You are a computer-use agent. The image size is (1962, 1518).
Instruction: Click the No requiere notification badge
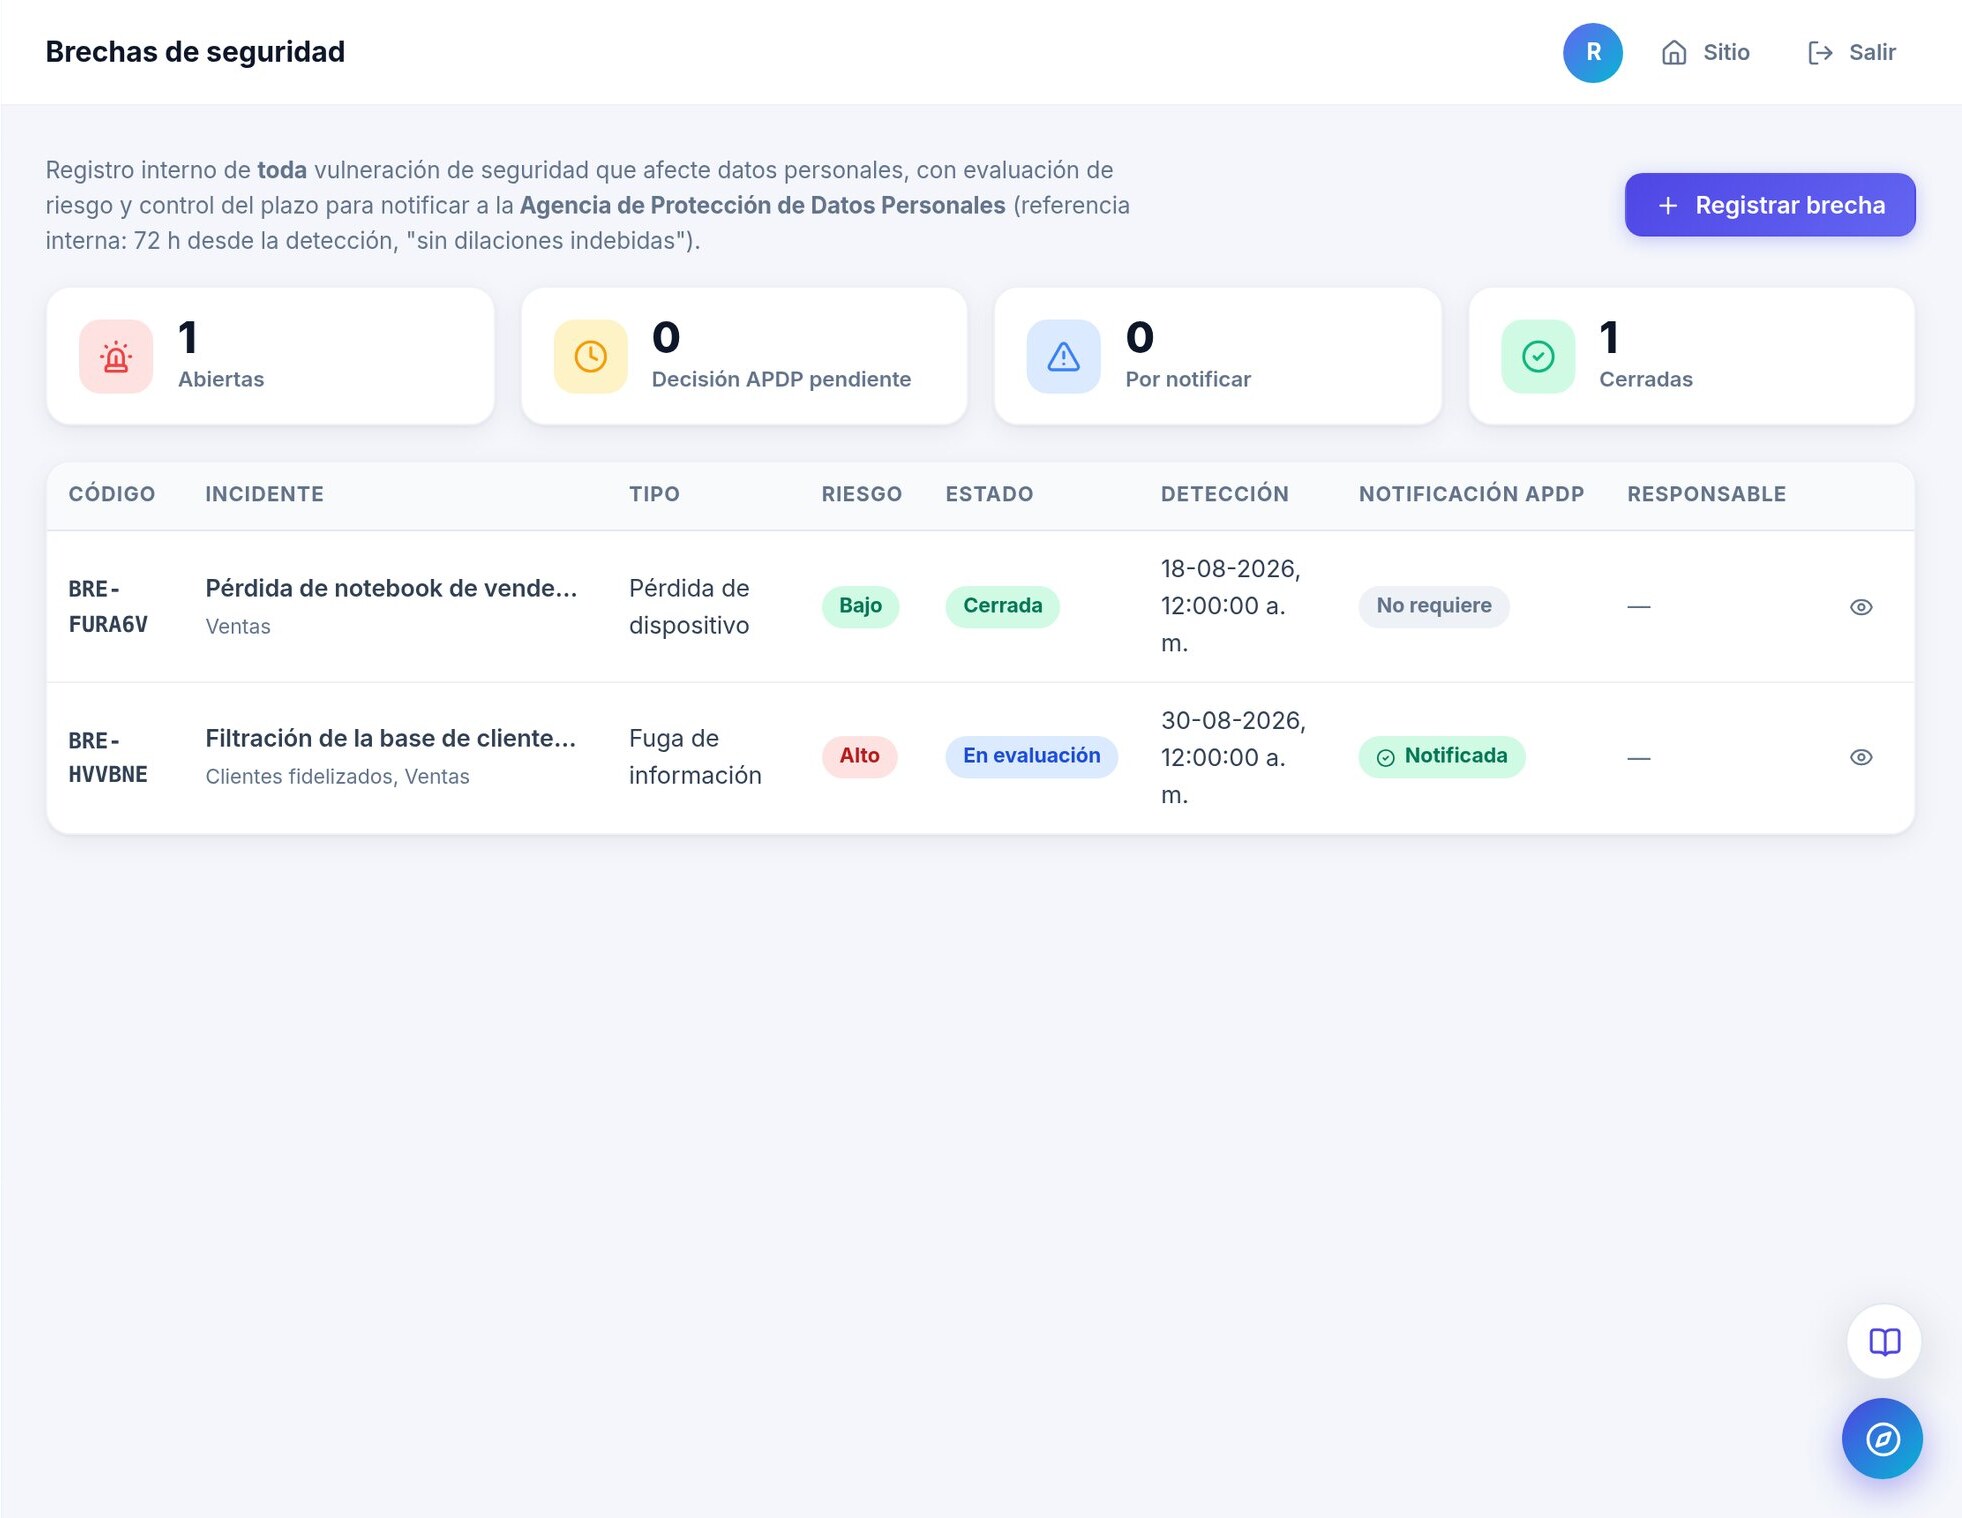[x=1433, y=606]
